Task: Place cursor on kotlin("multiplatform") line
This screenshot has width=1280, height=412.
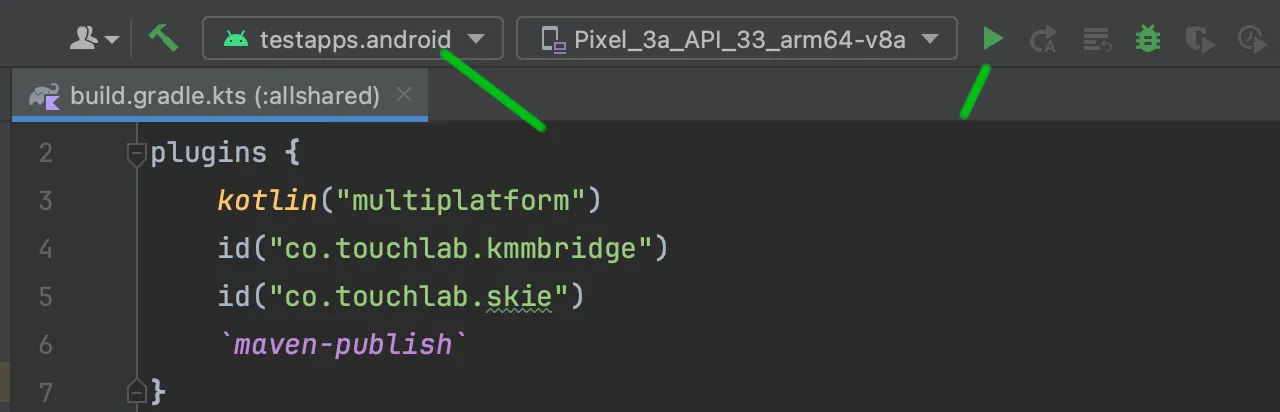Action: click(408, 200)
